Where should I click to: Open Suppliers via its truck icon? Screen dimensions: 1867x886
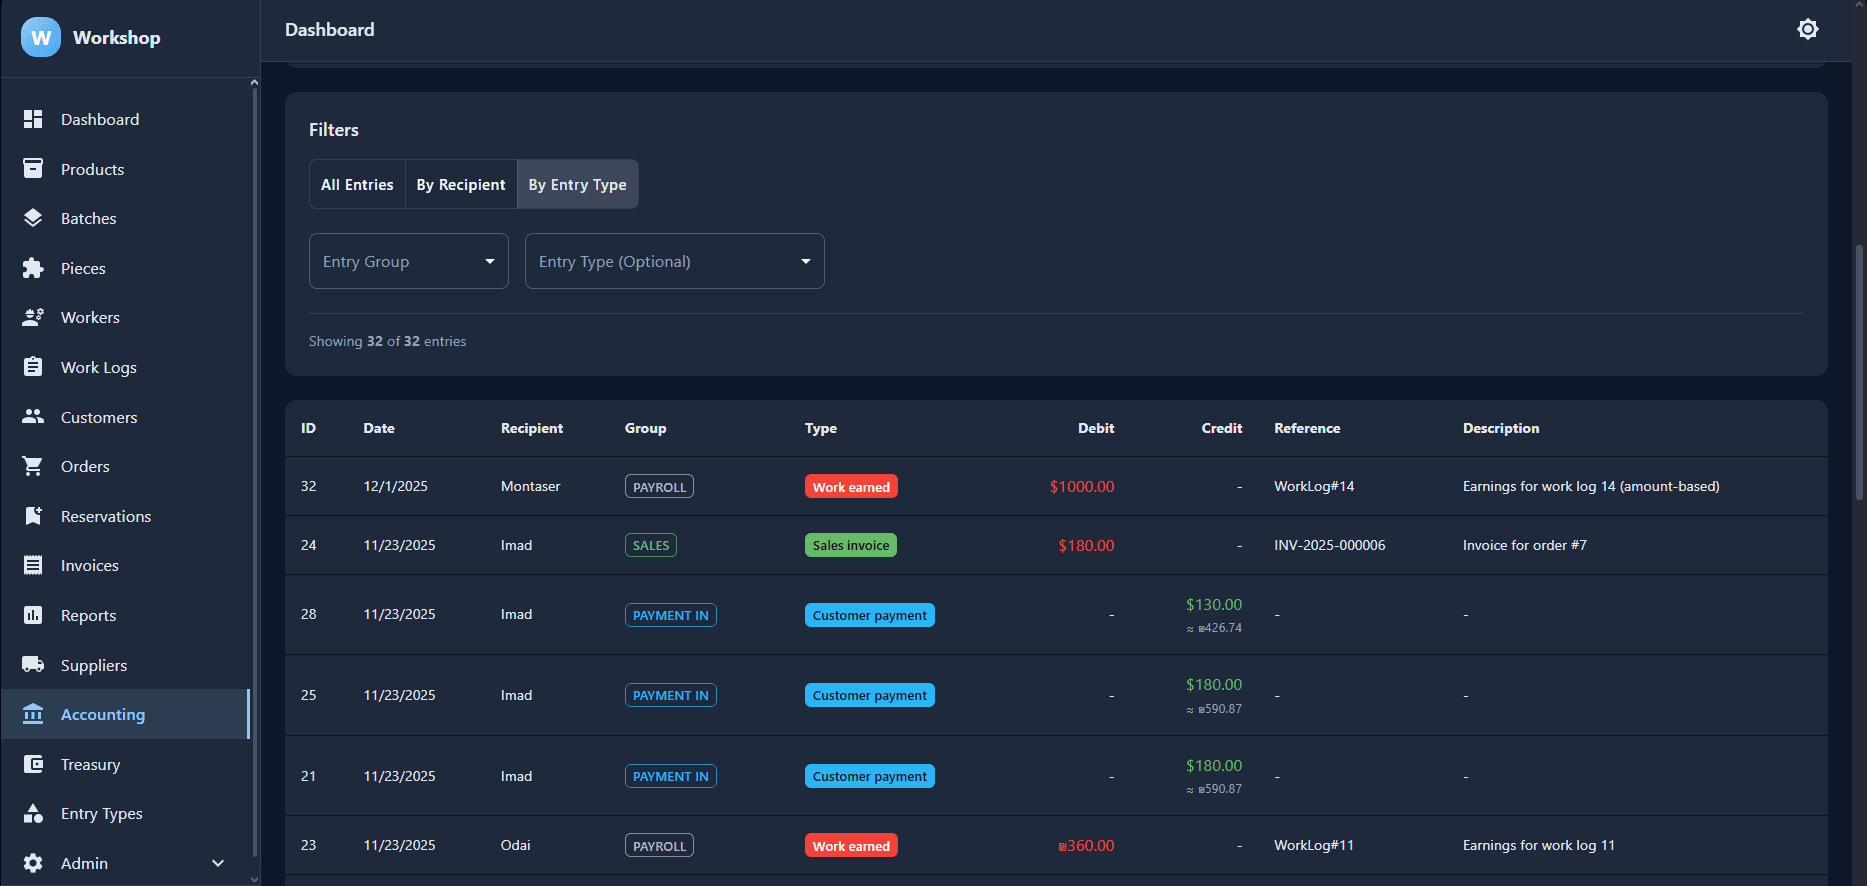tap(33, 665)
